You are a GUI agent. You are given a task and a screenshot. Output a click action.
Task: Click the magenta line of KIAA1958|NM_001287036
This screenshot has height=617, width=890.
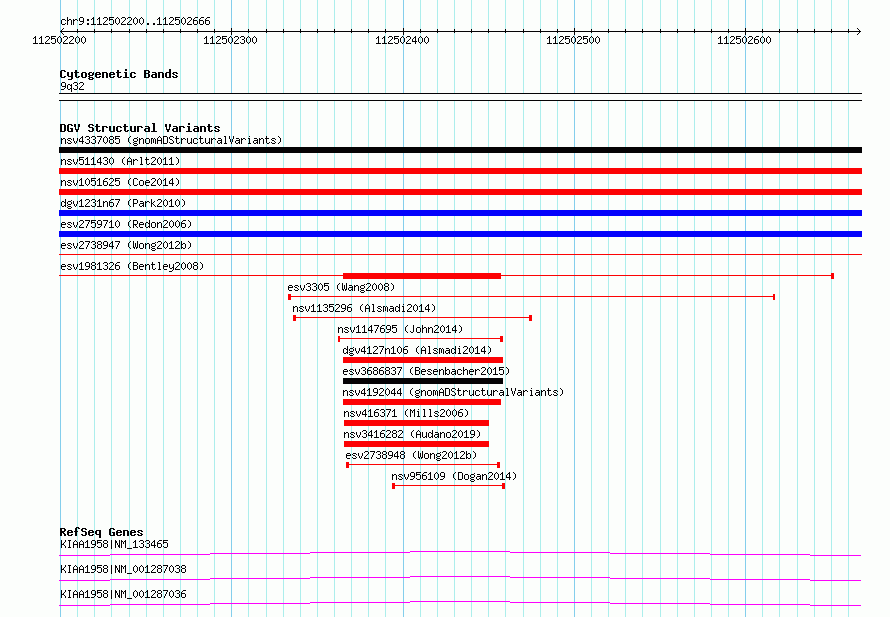pos(460,603)
